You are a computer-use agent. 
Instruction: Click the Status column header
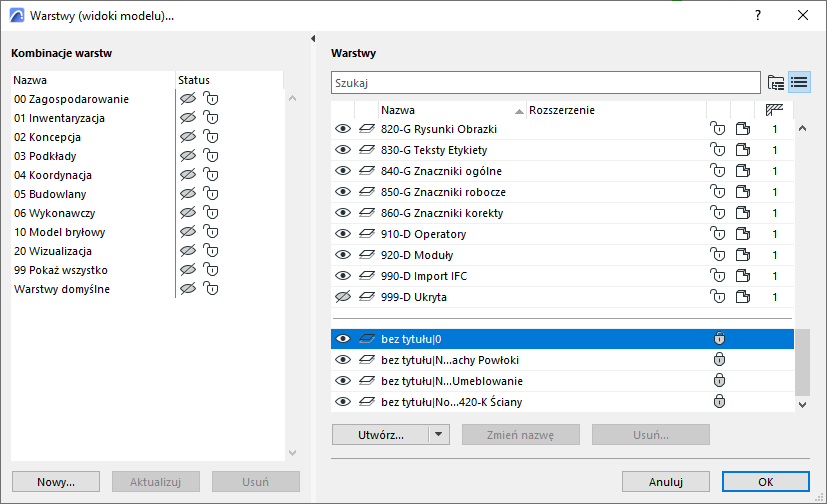pyautogui.click(x=229, y=80)
